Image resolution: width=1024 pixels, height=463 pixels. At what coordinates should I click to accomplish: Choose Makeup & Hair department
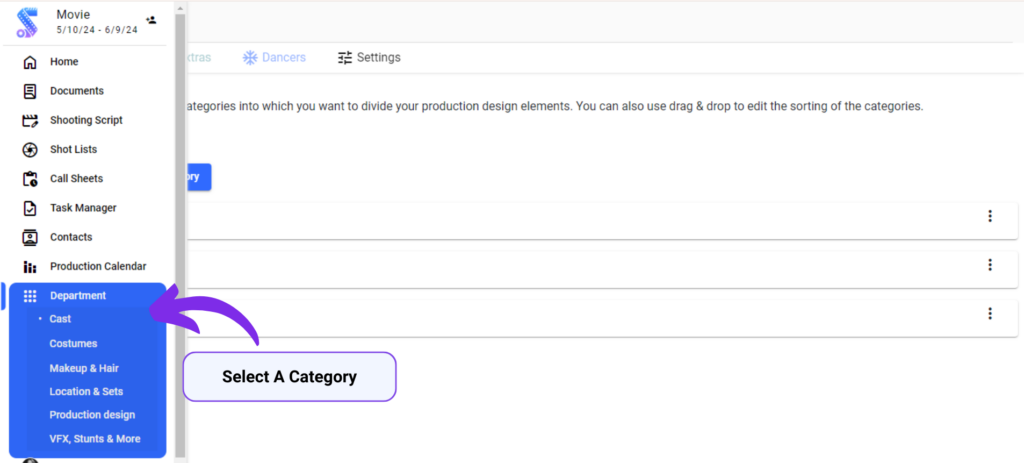(84, 368)
